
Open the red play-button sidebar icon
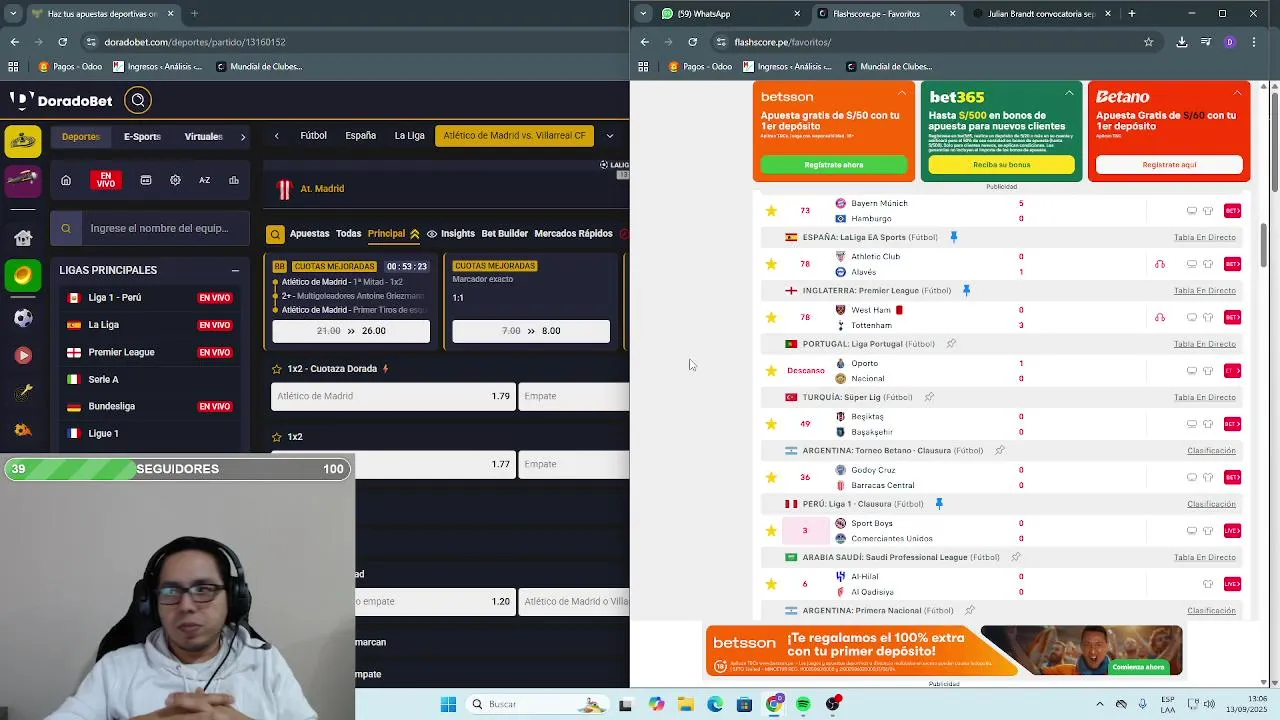23,355
